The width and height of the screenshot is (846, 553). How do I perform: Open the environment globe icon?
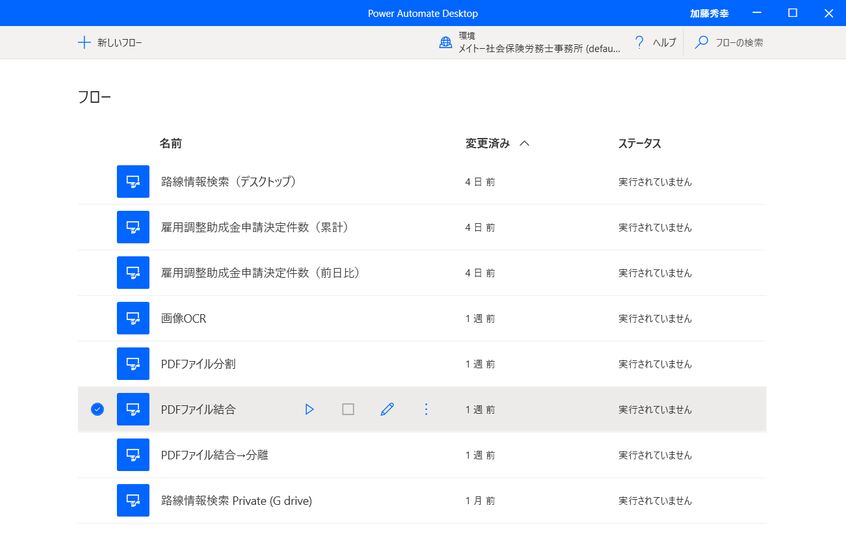[x=445, y=43]
